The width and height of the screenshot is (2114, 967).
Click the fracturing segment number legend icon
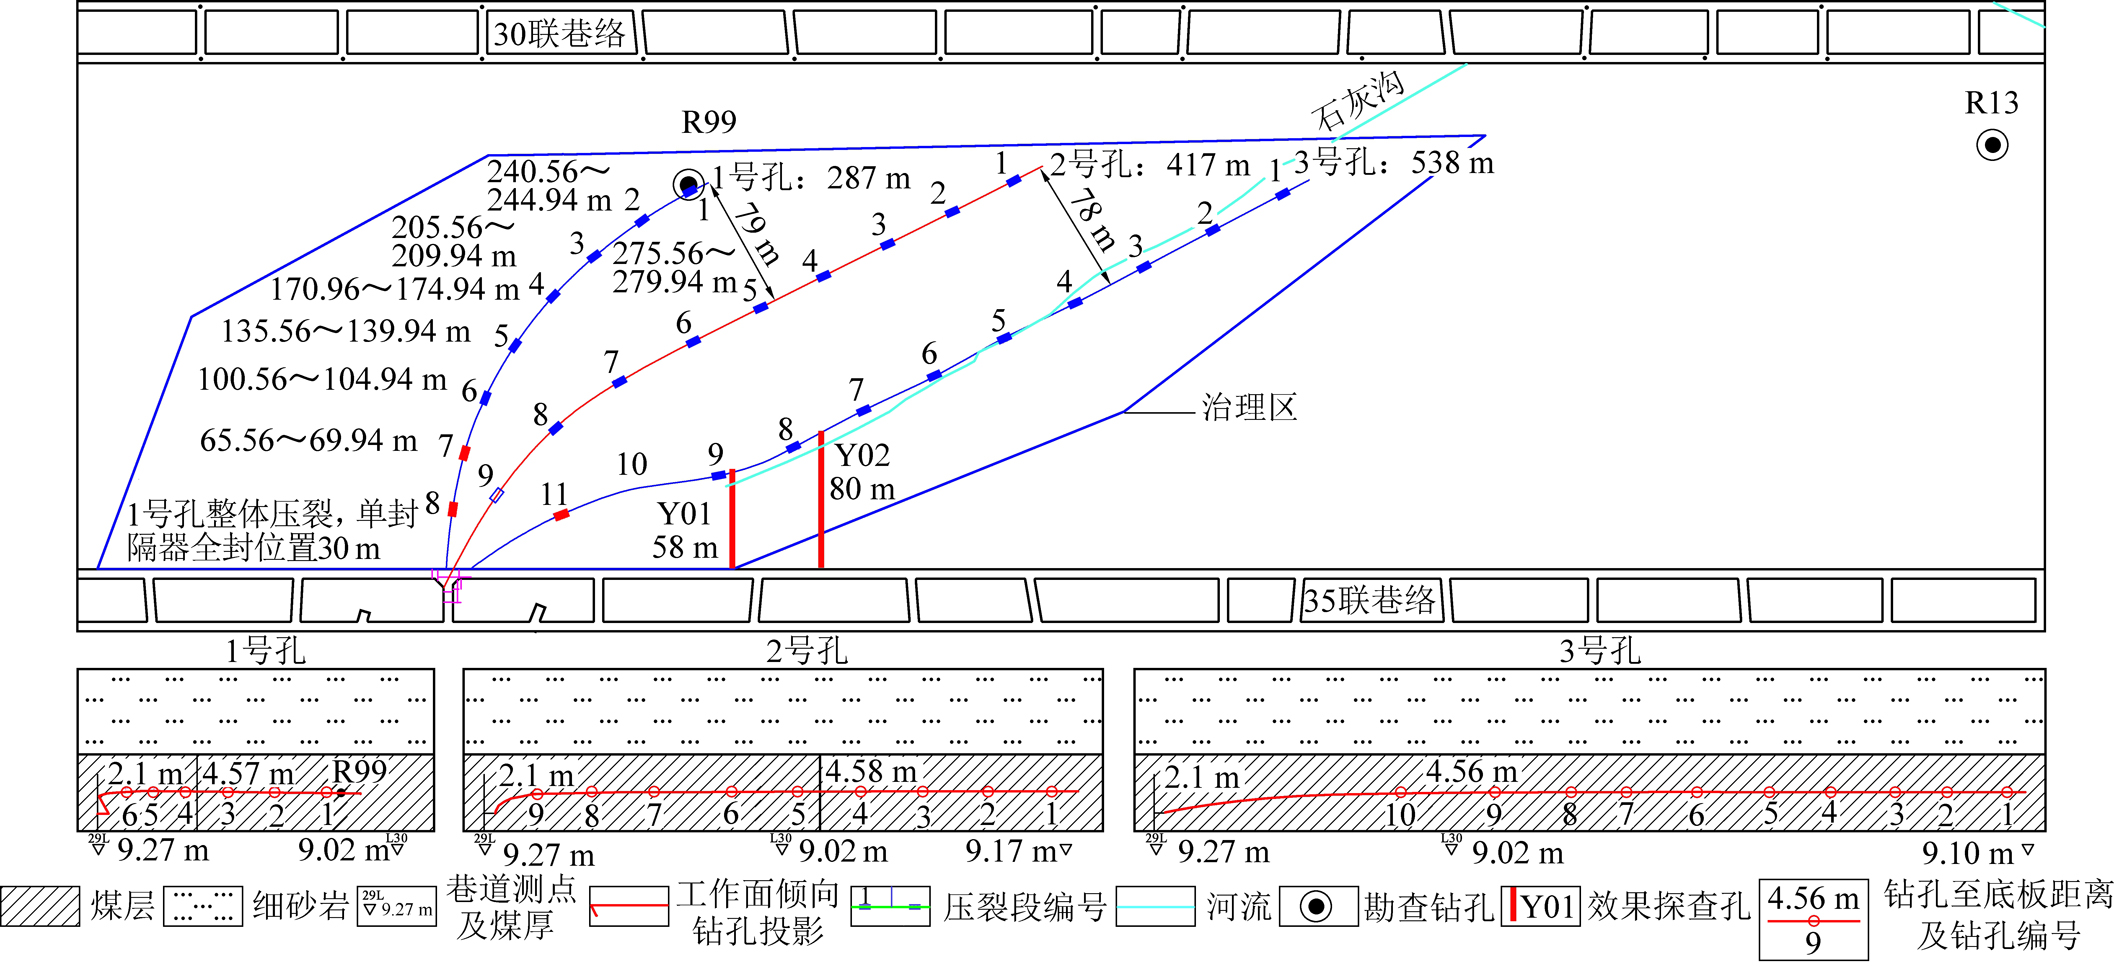(890, 906)
